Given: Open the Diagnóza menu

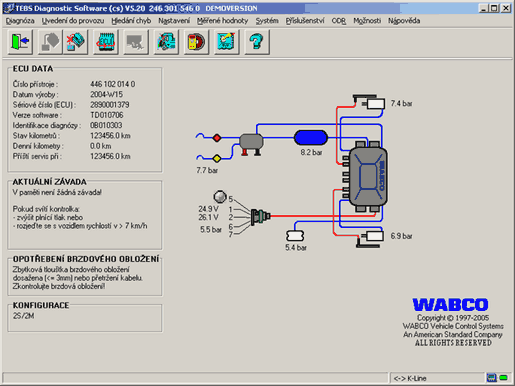Looking at the screenshot, I should click(x=20, y=21).
